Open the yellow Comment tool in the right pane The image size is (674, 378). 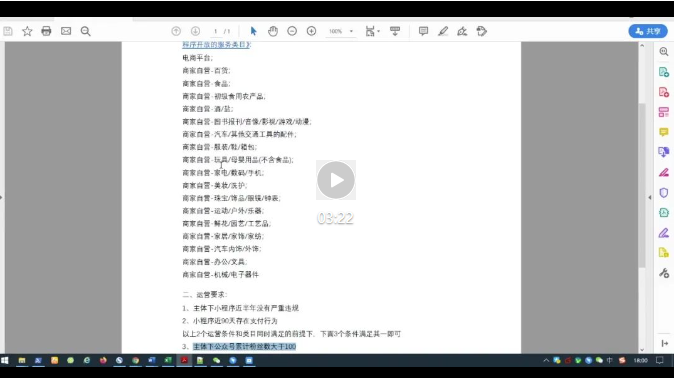click(x=664, y=132)
